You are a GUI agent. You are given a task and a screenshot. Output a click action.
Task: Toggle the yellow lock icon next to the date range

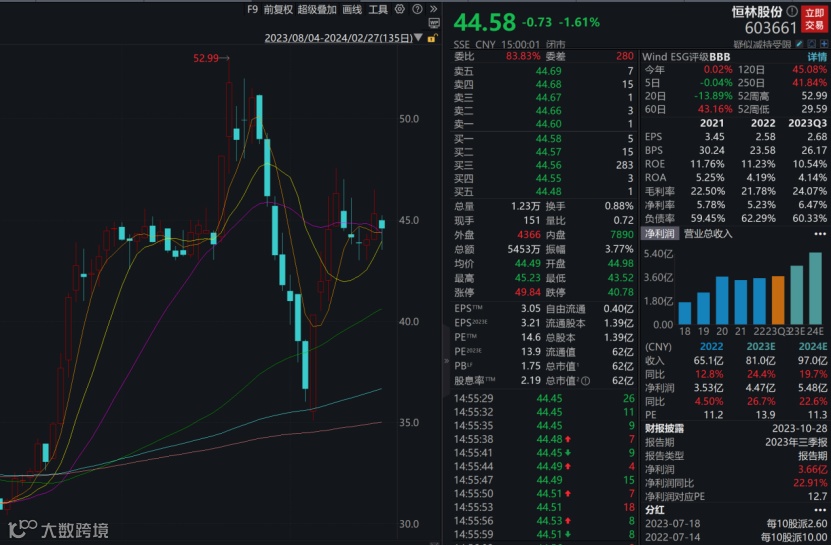432,38
